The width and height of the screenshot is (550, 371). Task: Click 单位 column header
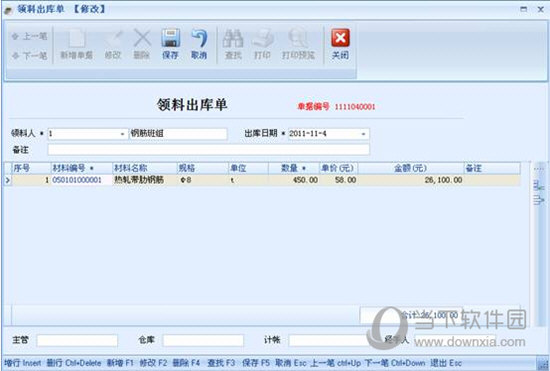click(249, 168)
